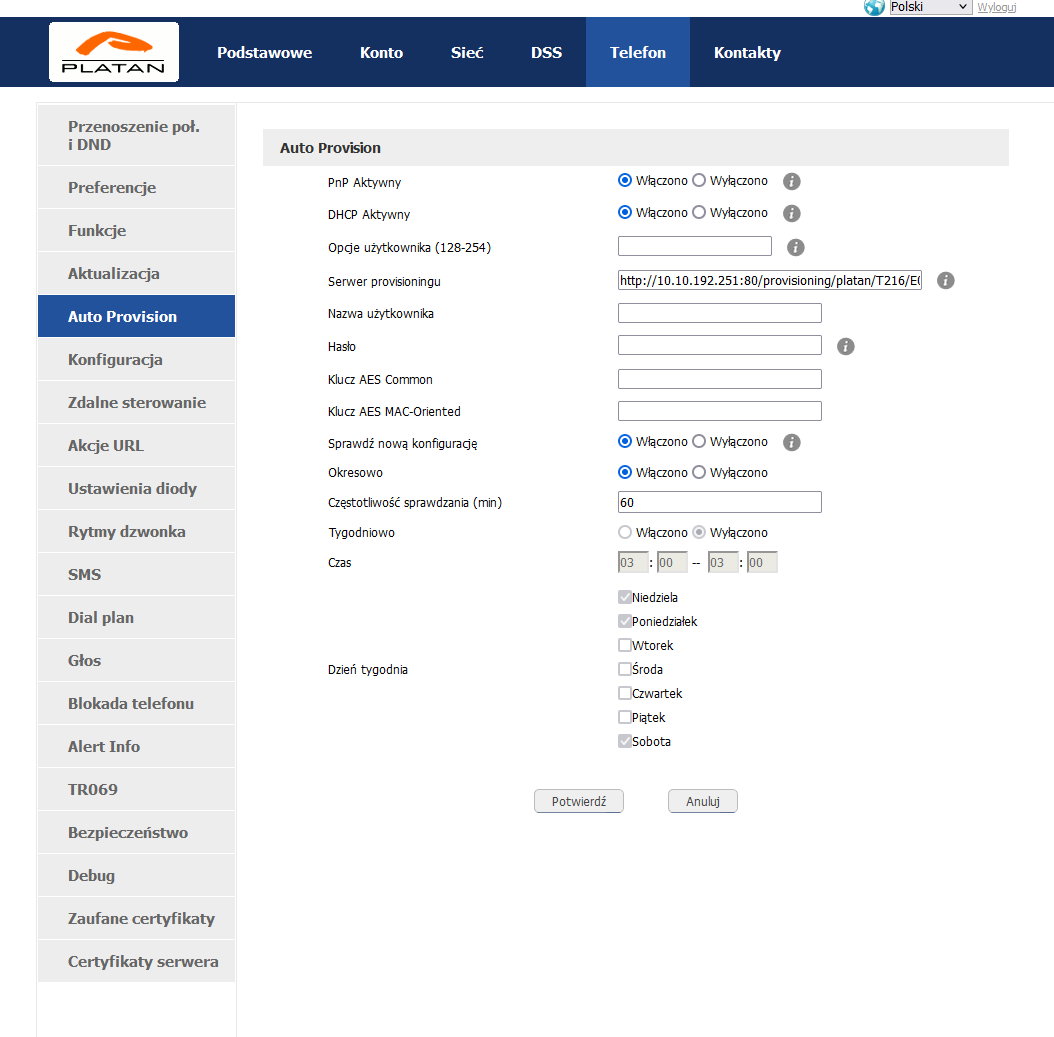The height and width of the screenshot is (1037, 1054).
Task: Open the Telefon tab
Action: coord(637,52)
